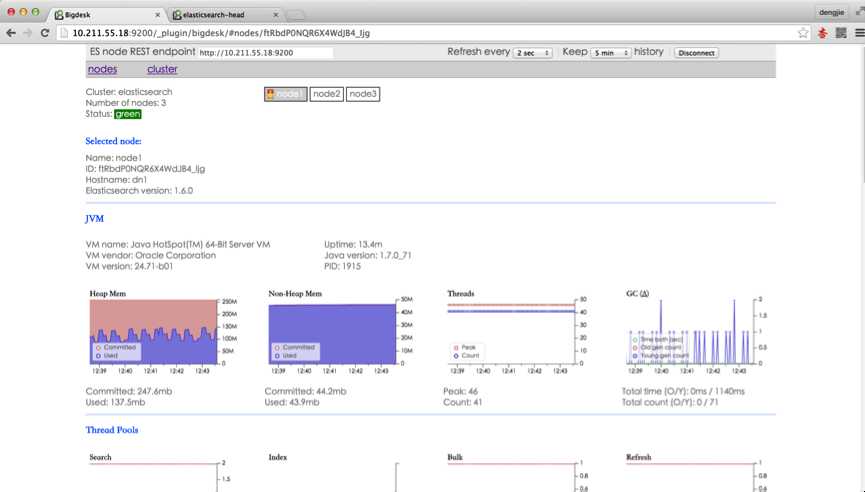Click Elasticsearch version: 1.6.0 text

pyautogui.click(x=139, y=191)
